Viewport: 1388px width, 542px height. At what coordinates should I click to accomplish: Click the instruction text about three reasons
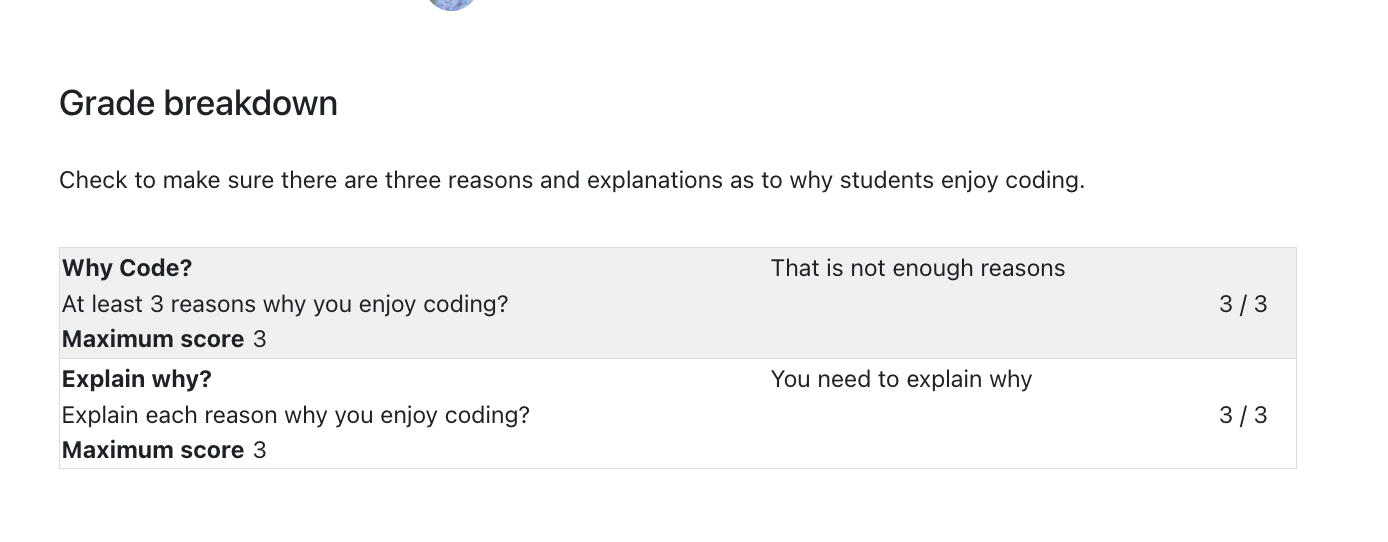coord(572,181)
